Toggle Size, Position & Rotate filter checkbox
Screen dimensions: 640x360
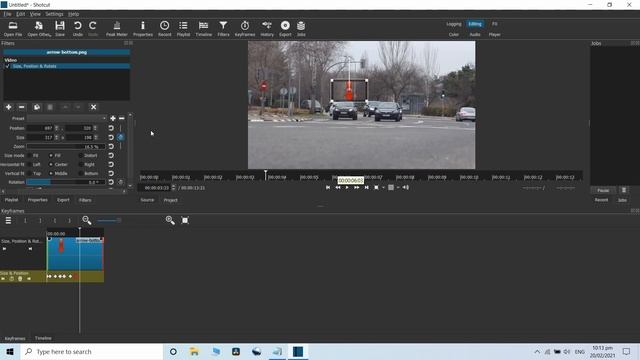pyautogui.click(x=7, y=66)
